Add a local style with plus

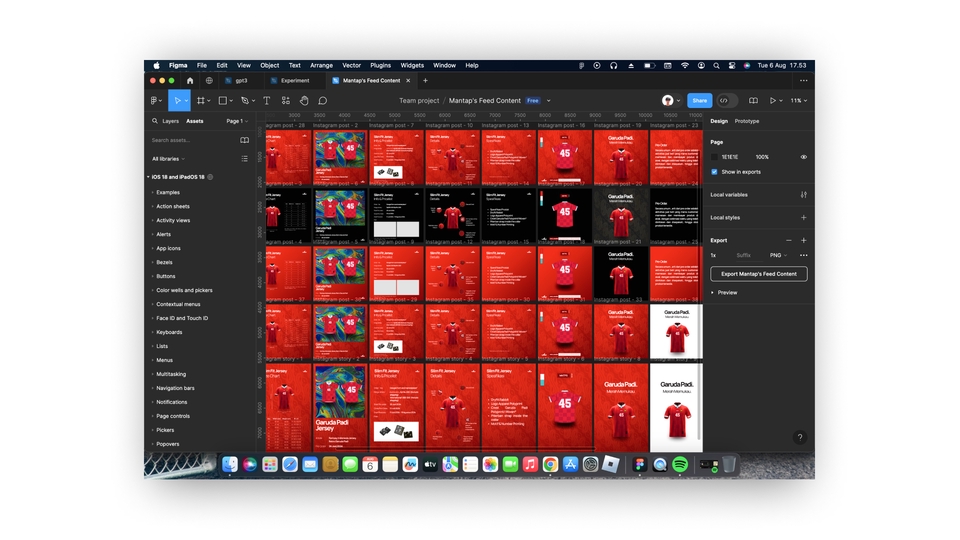coord(803,217)
